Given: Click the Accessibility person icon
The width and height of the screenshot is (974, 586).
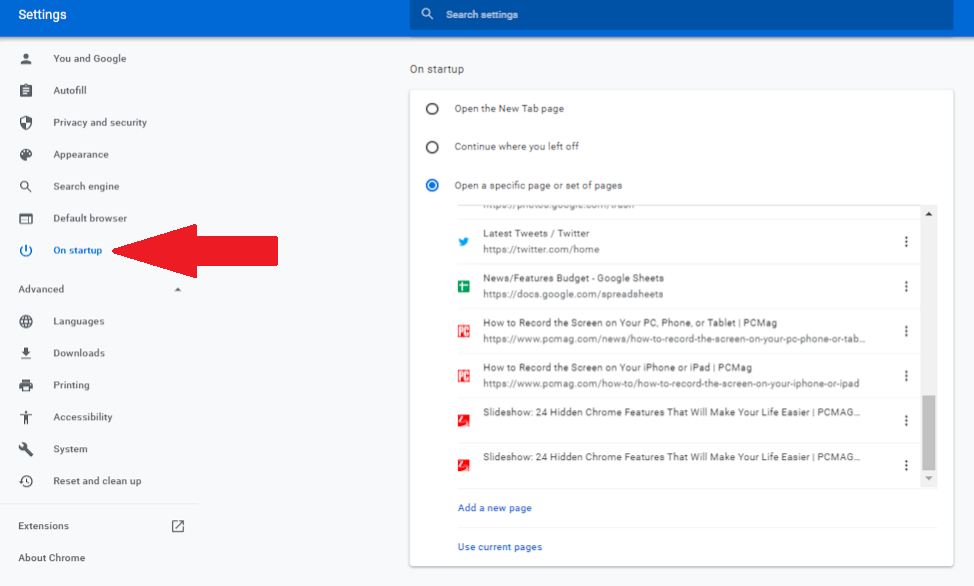Looking at the screenshot, I should (x=26, y=417).
